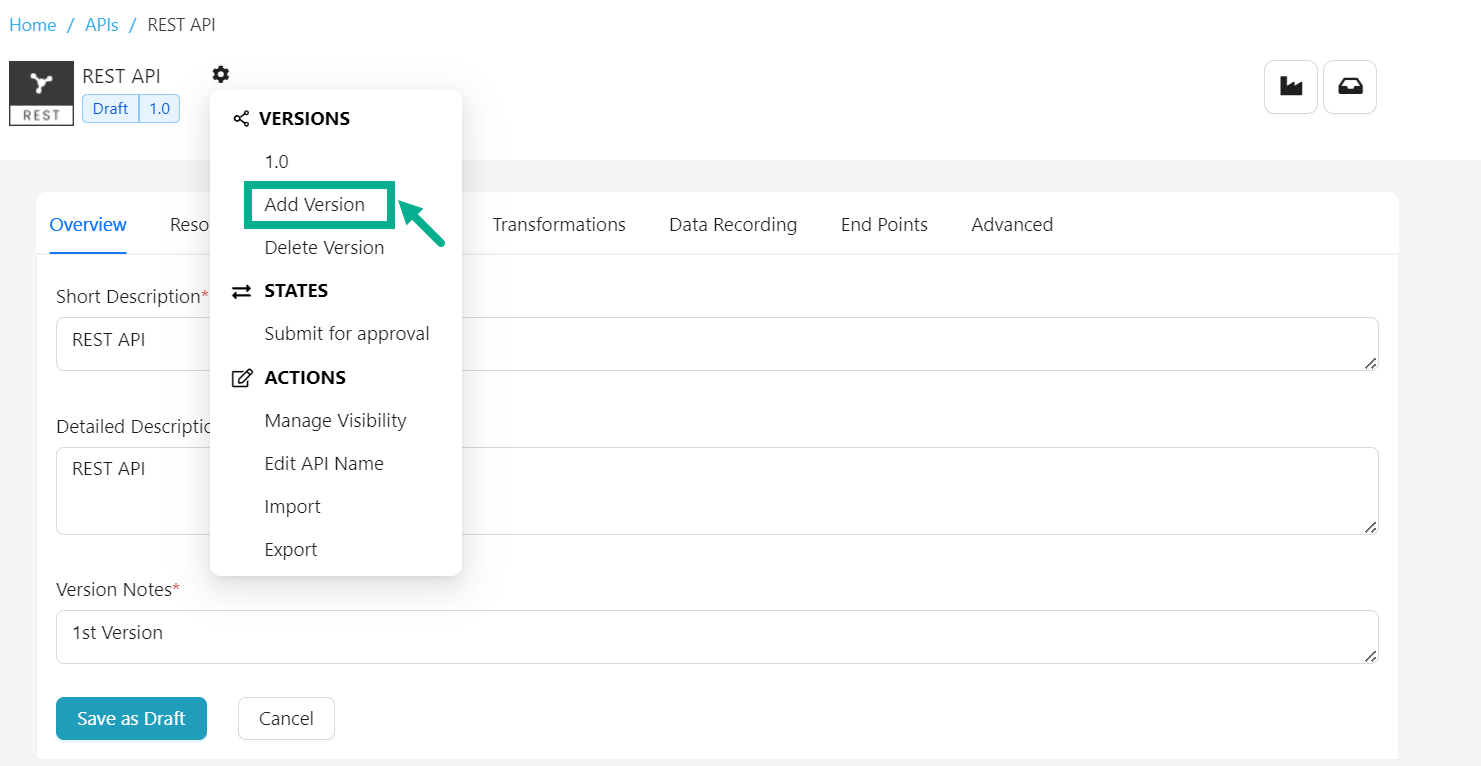Click the REST API logo thumbnail
Screen dimensions: 1481x766
(41, 93)
